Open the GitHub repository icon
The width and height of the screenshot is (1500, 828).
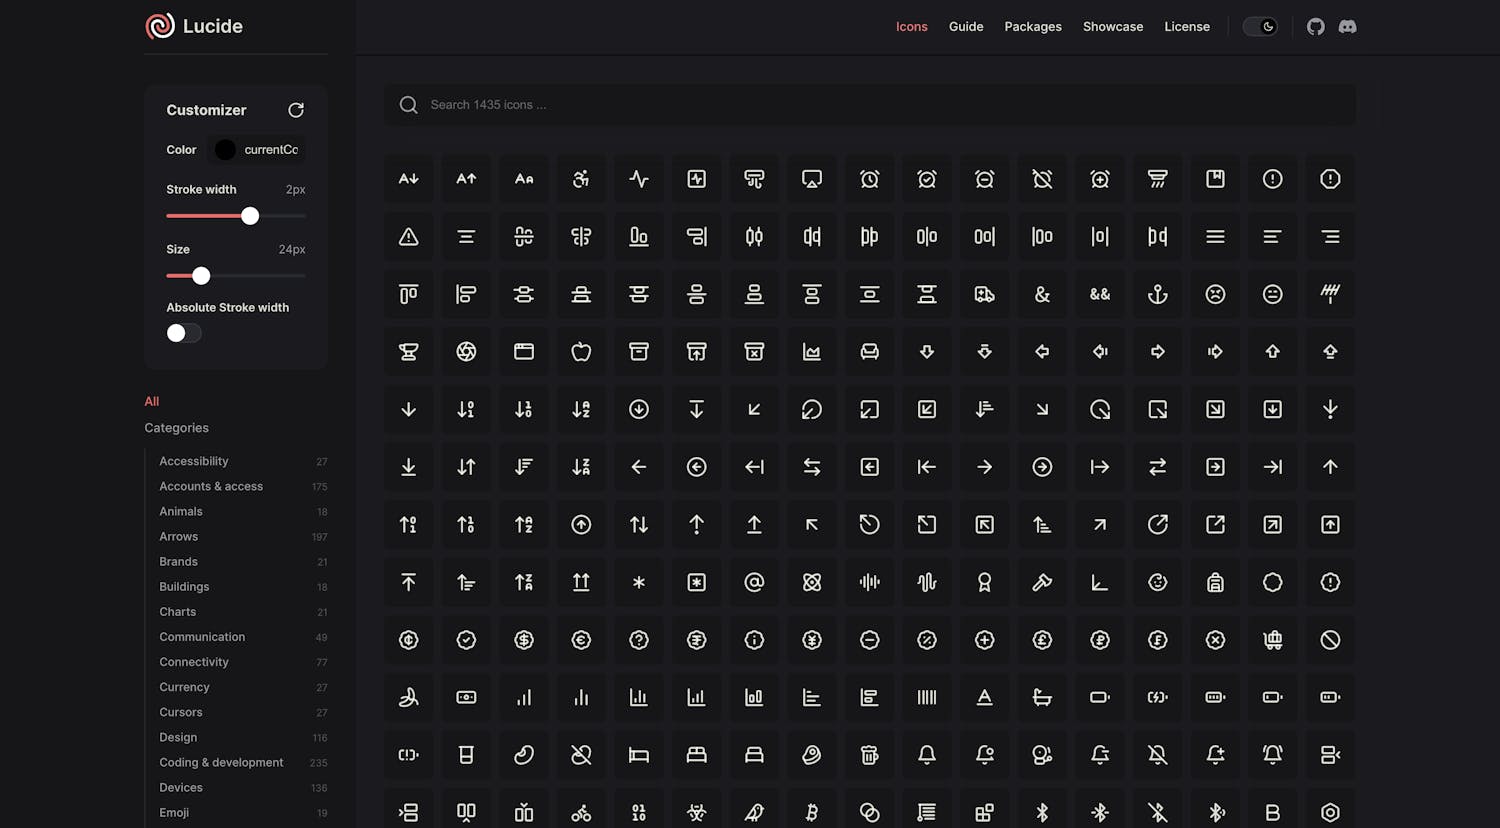pyautogui.click(x=1316, y=27)
